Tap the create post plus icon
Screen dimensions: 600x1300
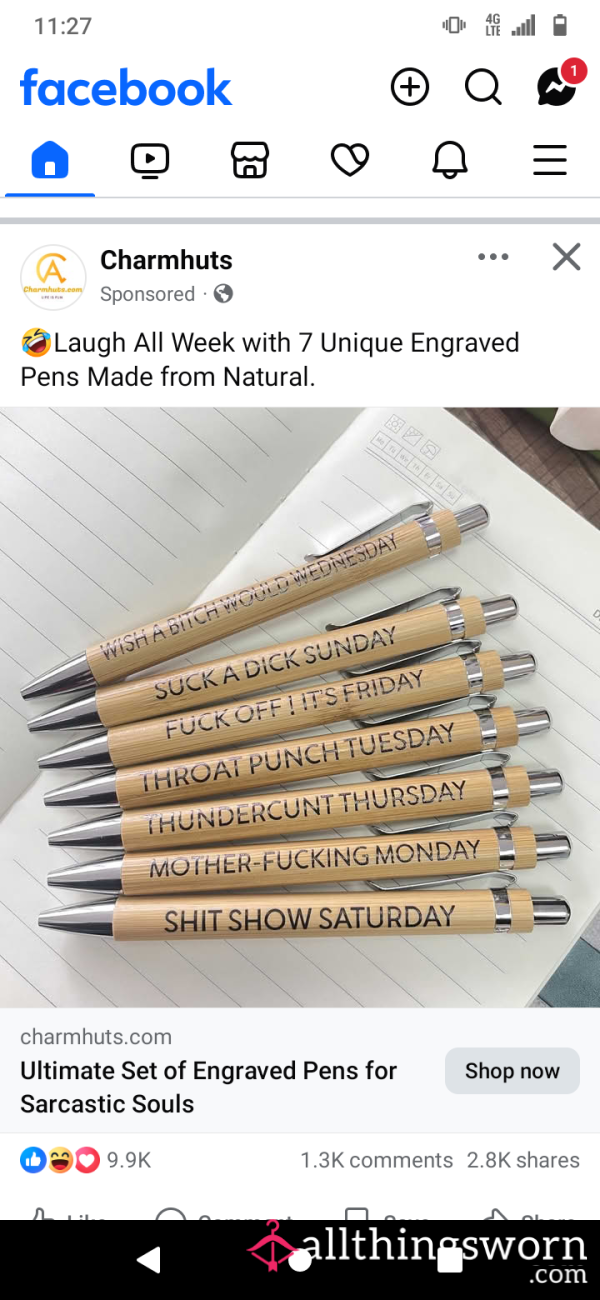410,88
